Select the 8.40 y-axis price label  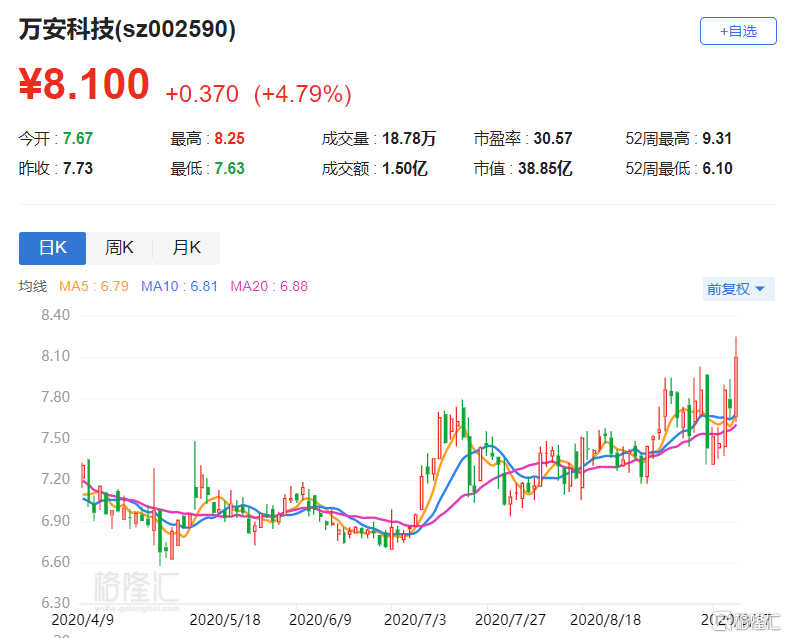pos(55,315)
